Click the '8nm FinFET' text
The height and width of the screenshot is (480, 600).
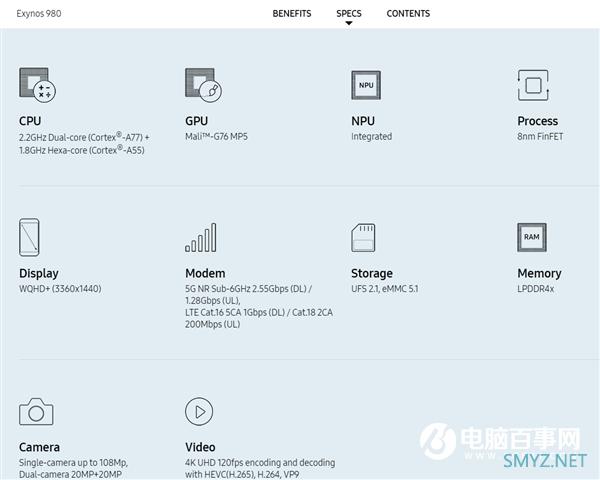coord(540,137)
